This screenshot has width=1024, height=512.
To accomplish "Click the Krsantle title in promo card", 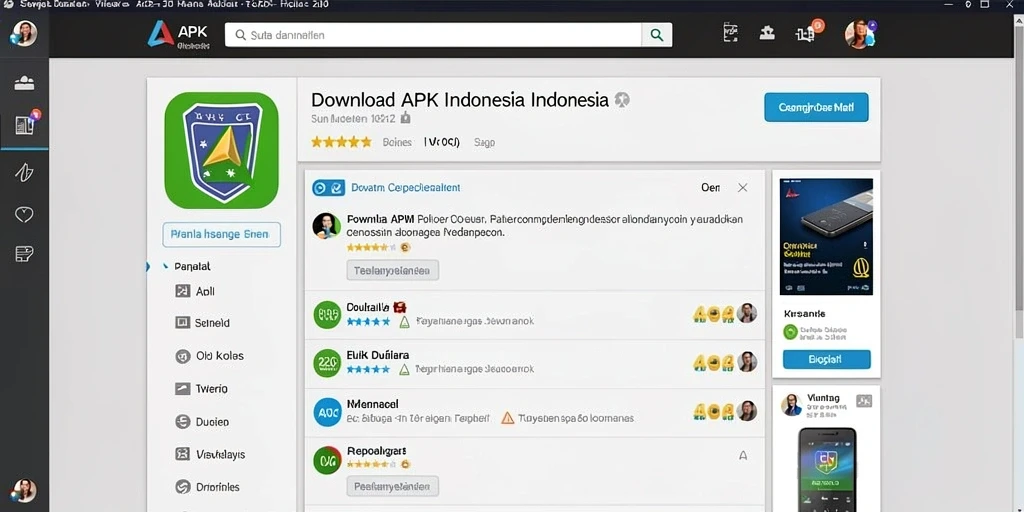I will tap(805, 313).
